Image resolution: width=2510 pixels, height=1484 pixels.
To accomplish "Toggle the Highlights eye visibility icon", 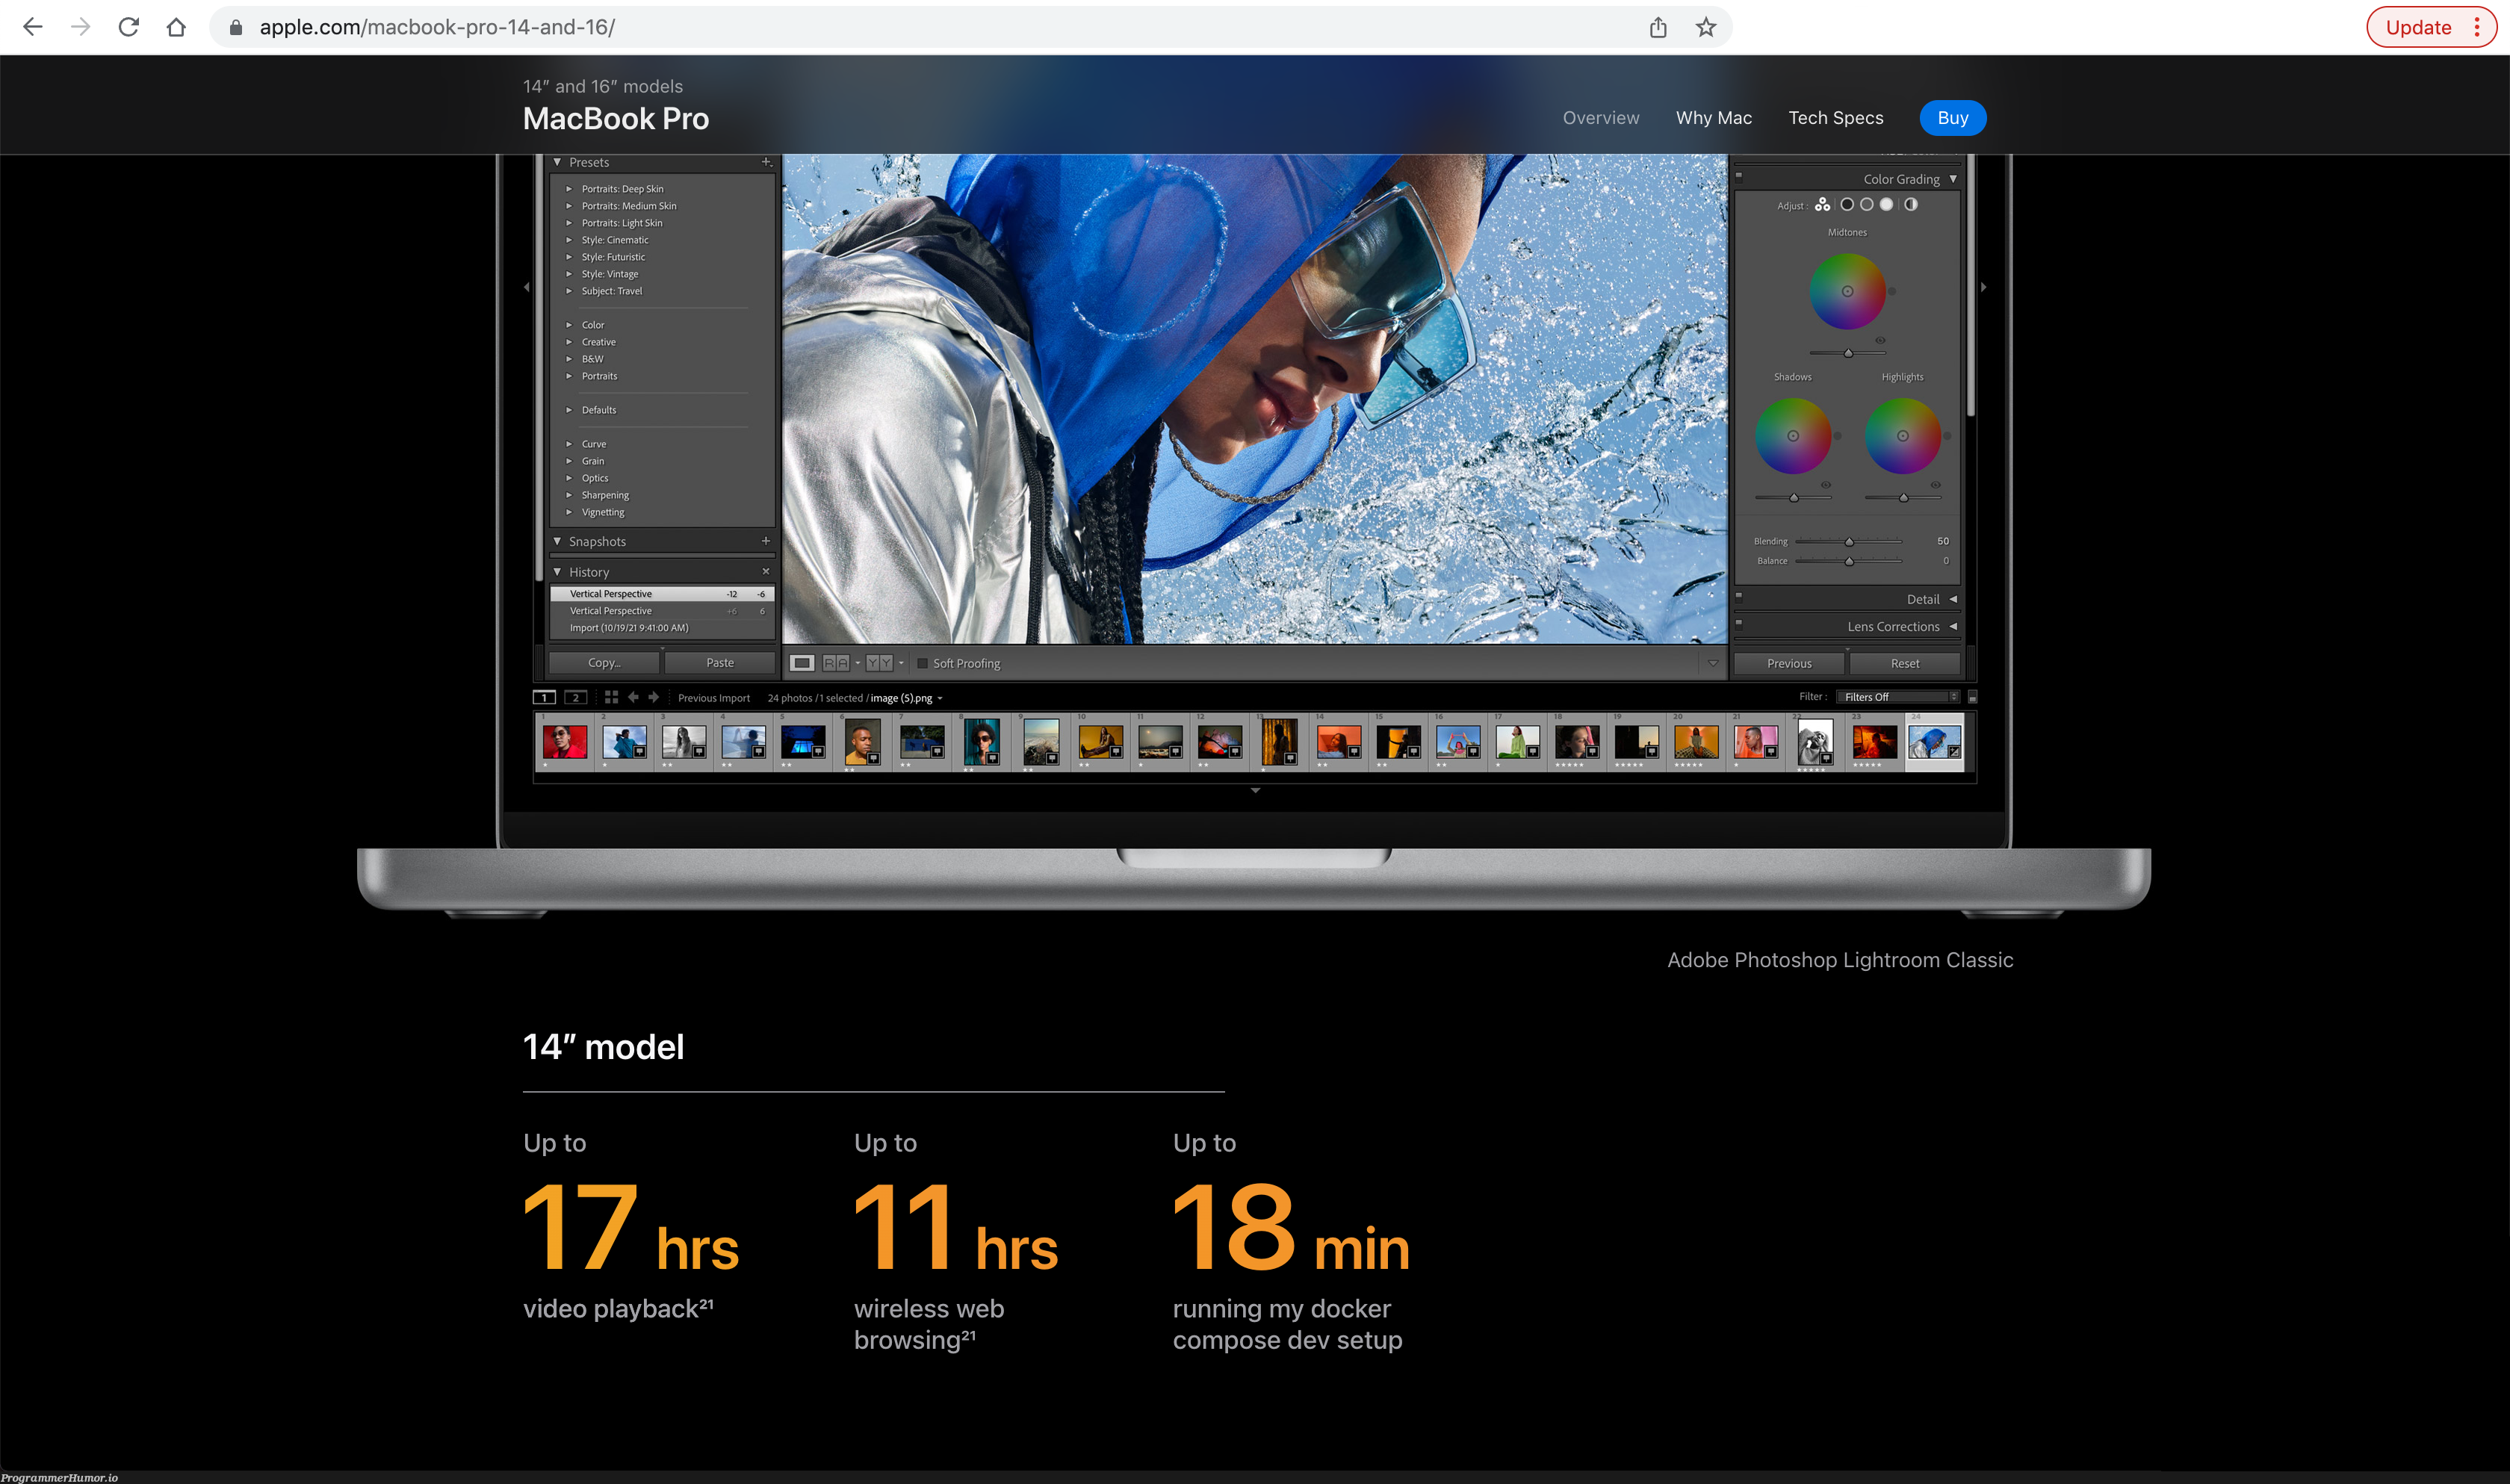I will coord(1936,485).
